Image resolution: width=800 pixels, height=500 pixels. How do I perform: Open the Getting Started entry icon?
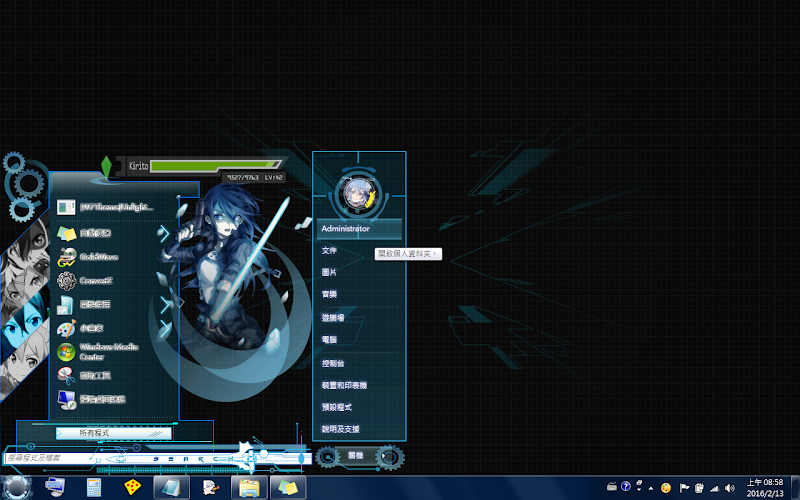[x=66, y=305]
